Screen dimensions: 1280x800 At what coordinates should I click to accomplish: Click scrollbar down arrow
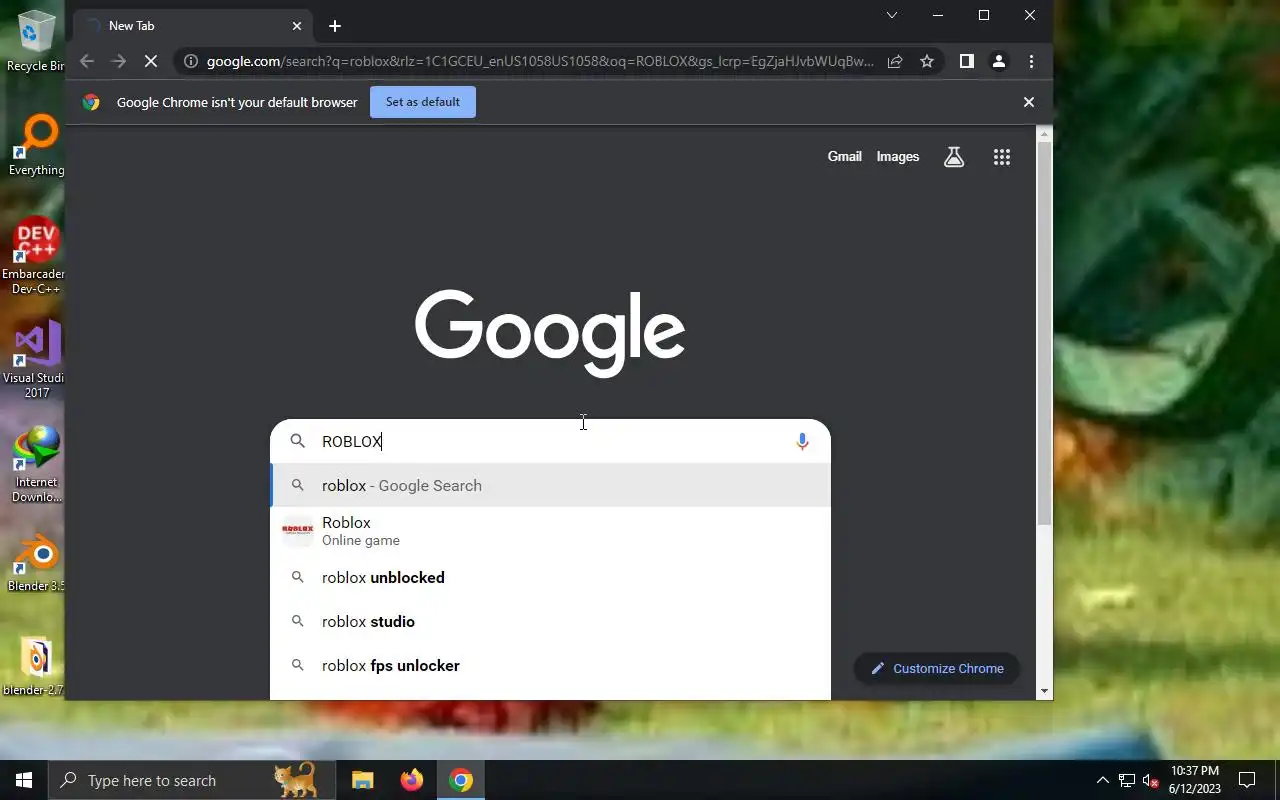[1044, 690]
